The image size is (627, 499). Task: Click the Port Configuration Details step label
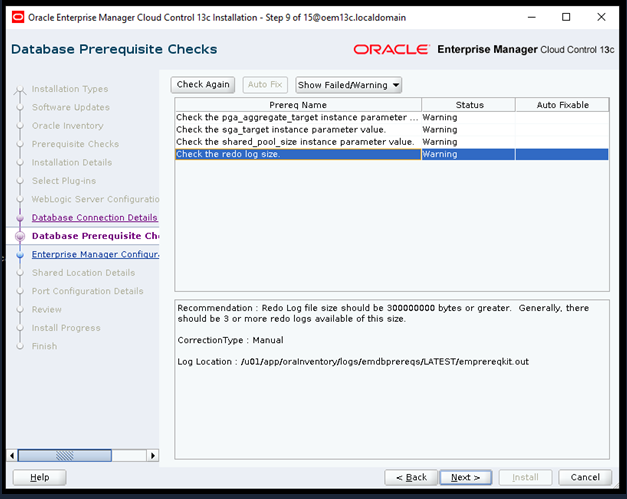point(88,291)
